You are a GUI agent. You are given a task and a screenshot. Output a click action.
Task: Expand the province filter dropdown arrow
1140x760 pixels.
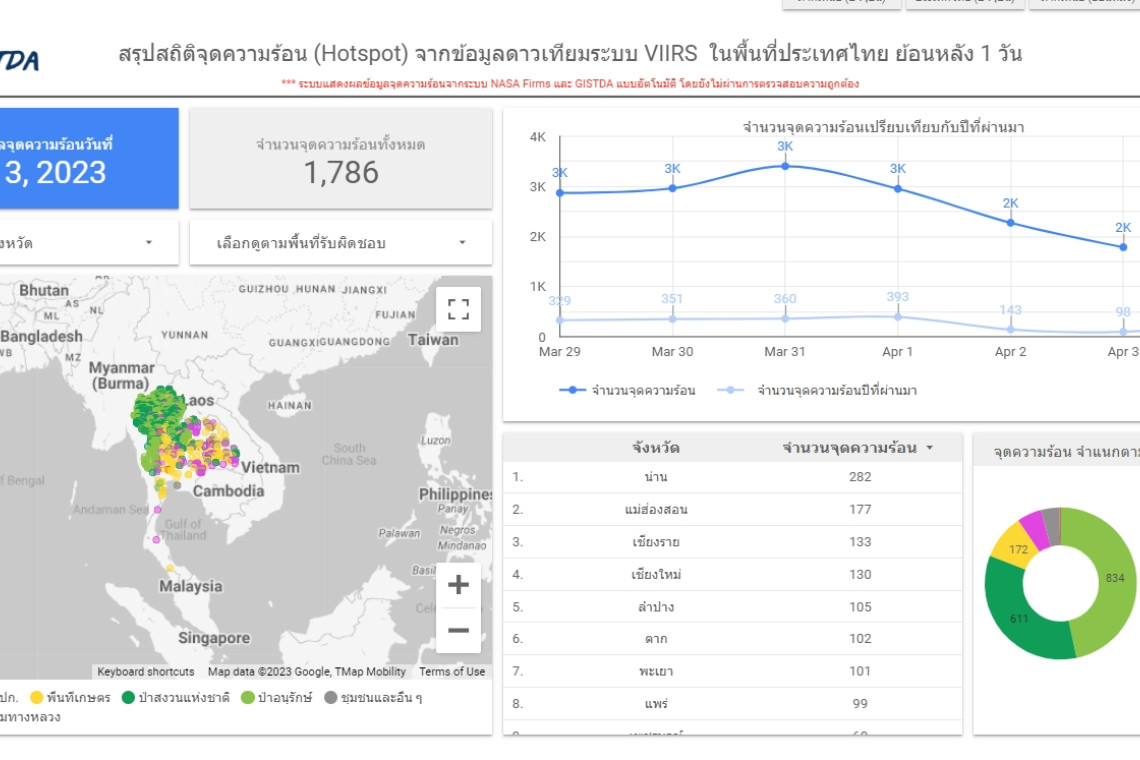(x=149, y=243)
